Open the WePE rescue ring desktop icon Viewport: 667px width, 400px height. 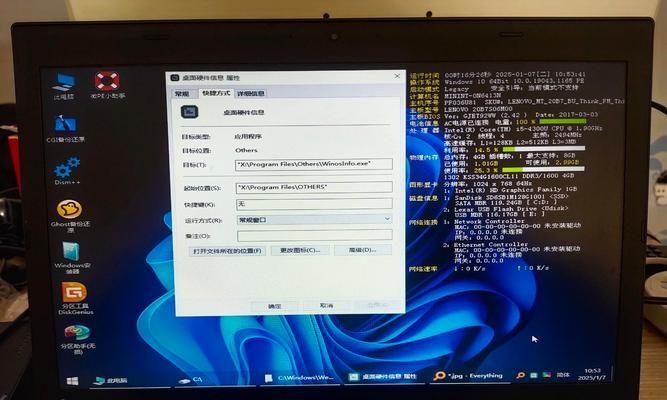coord(107,86)
